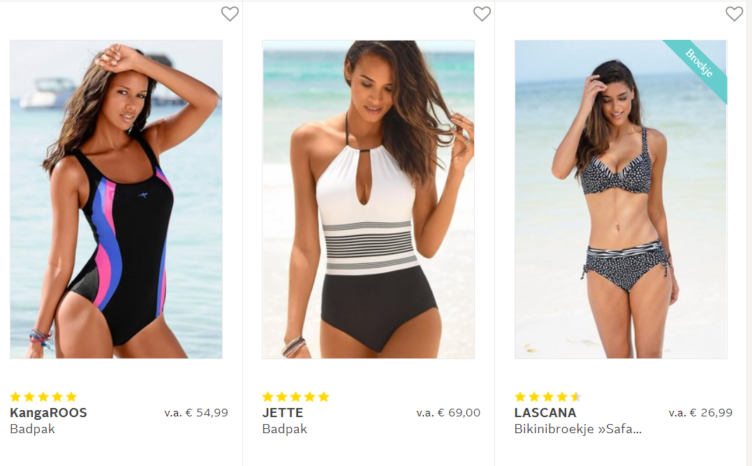Click the KangaROOS brand name
Image resolution: width=752 pixels, height=466 pixels.
tap(48, 412)
